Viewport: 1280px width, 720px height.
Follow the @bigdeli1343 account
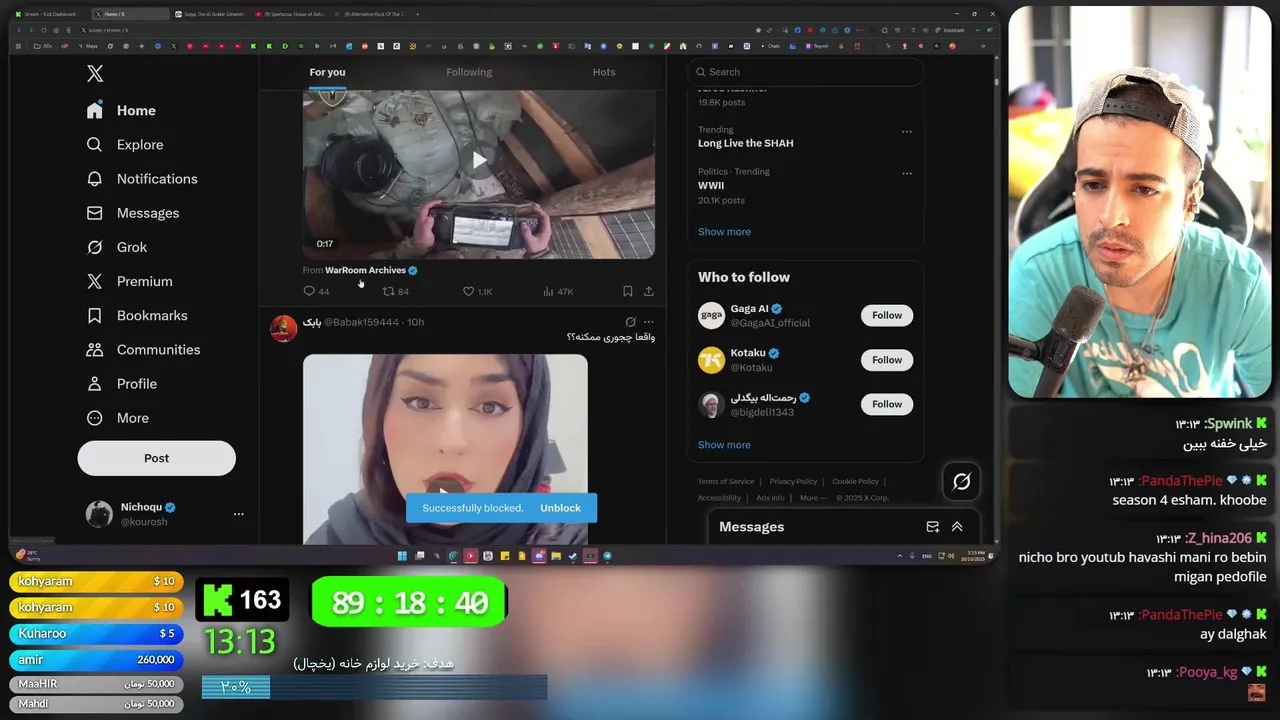pyautogui.click(x=887, y=404)
